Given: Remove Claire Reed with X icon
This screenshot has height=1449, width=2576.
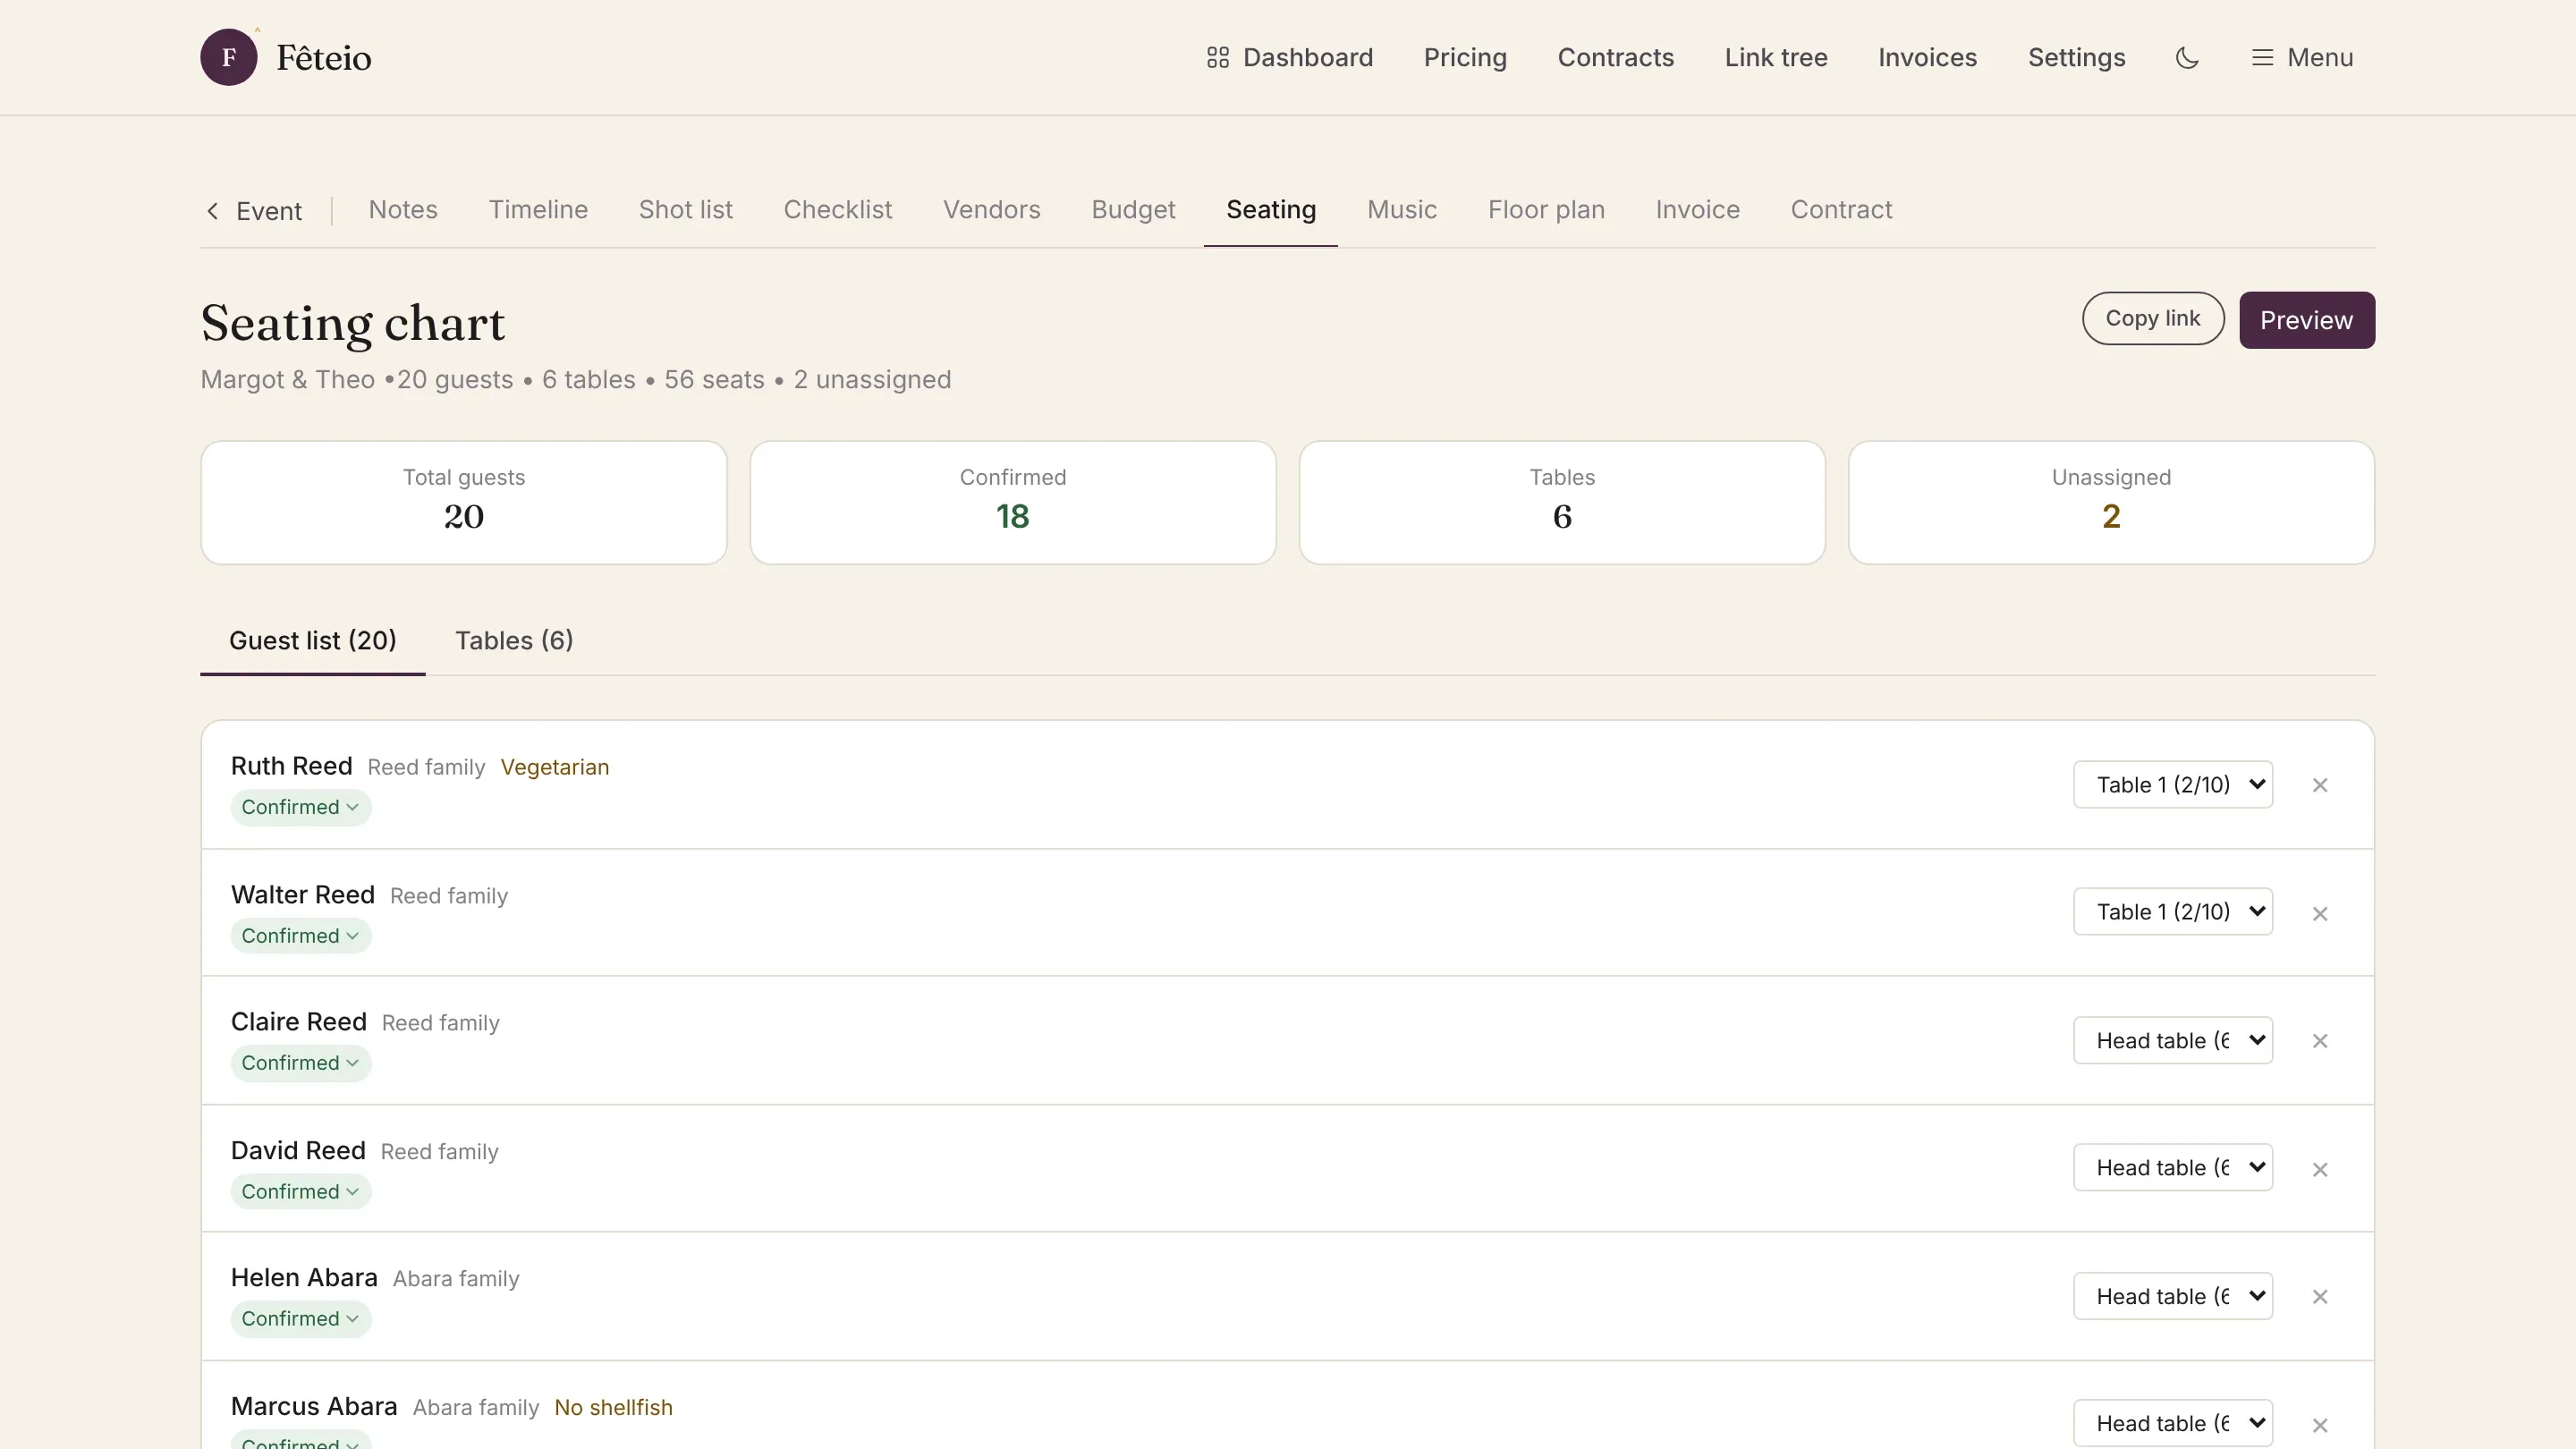Looking at the screenshot, I should [2320, 1041].
